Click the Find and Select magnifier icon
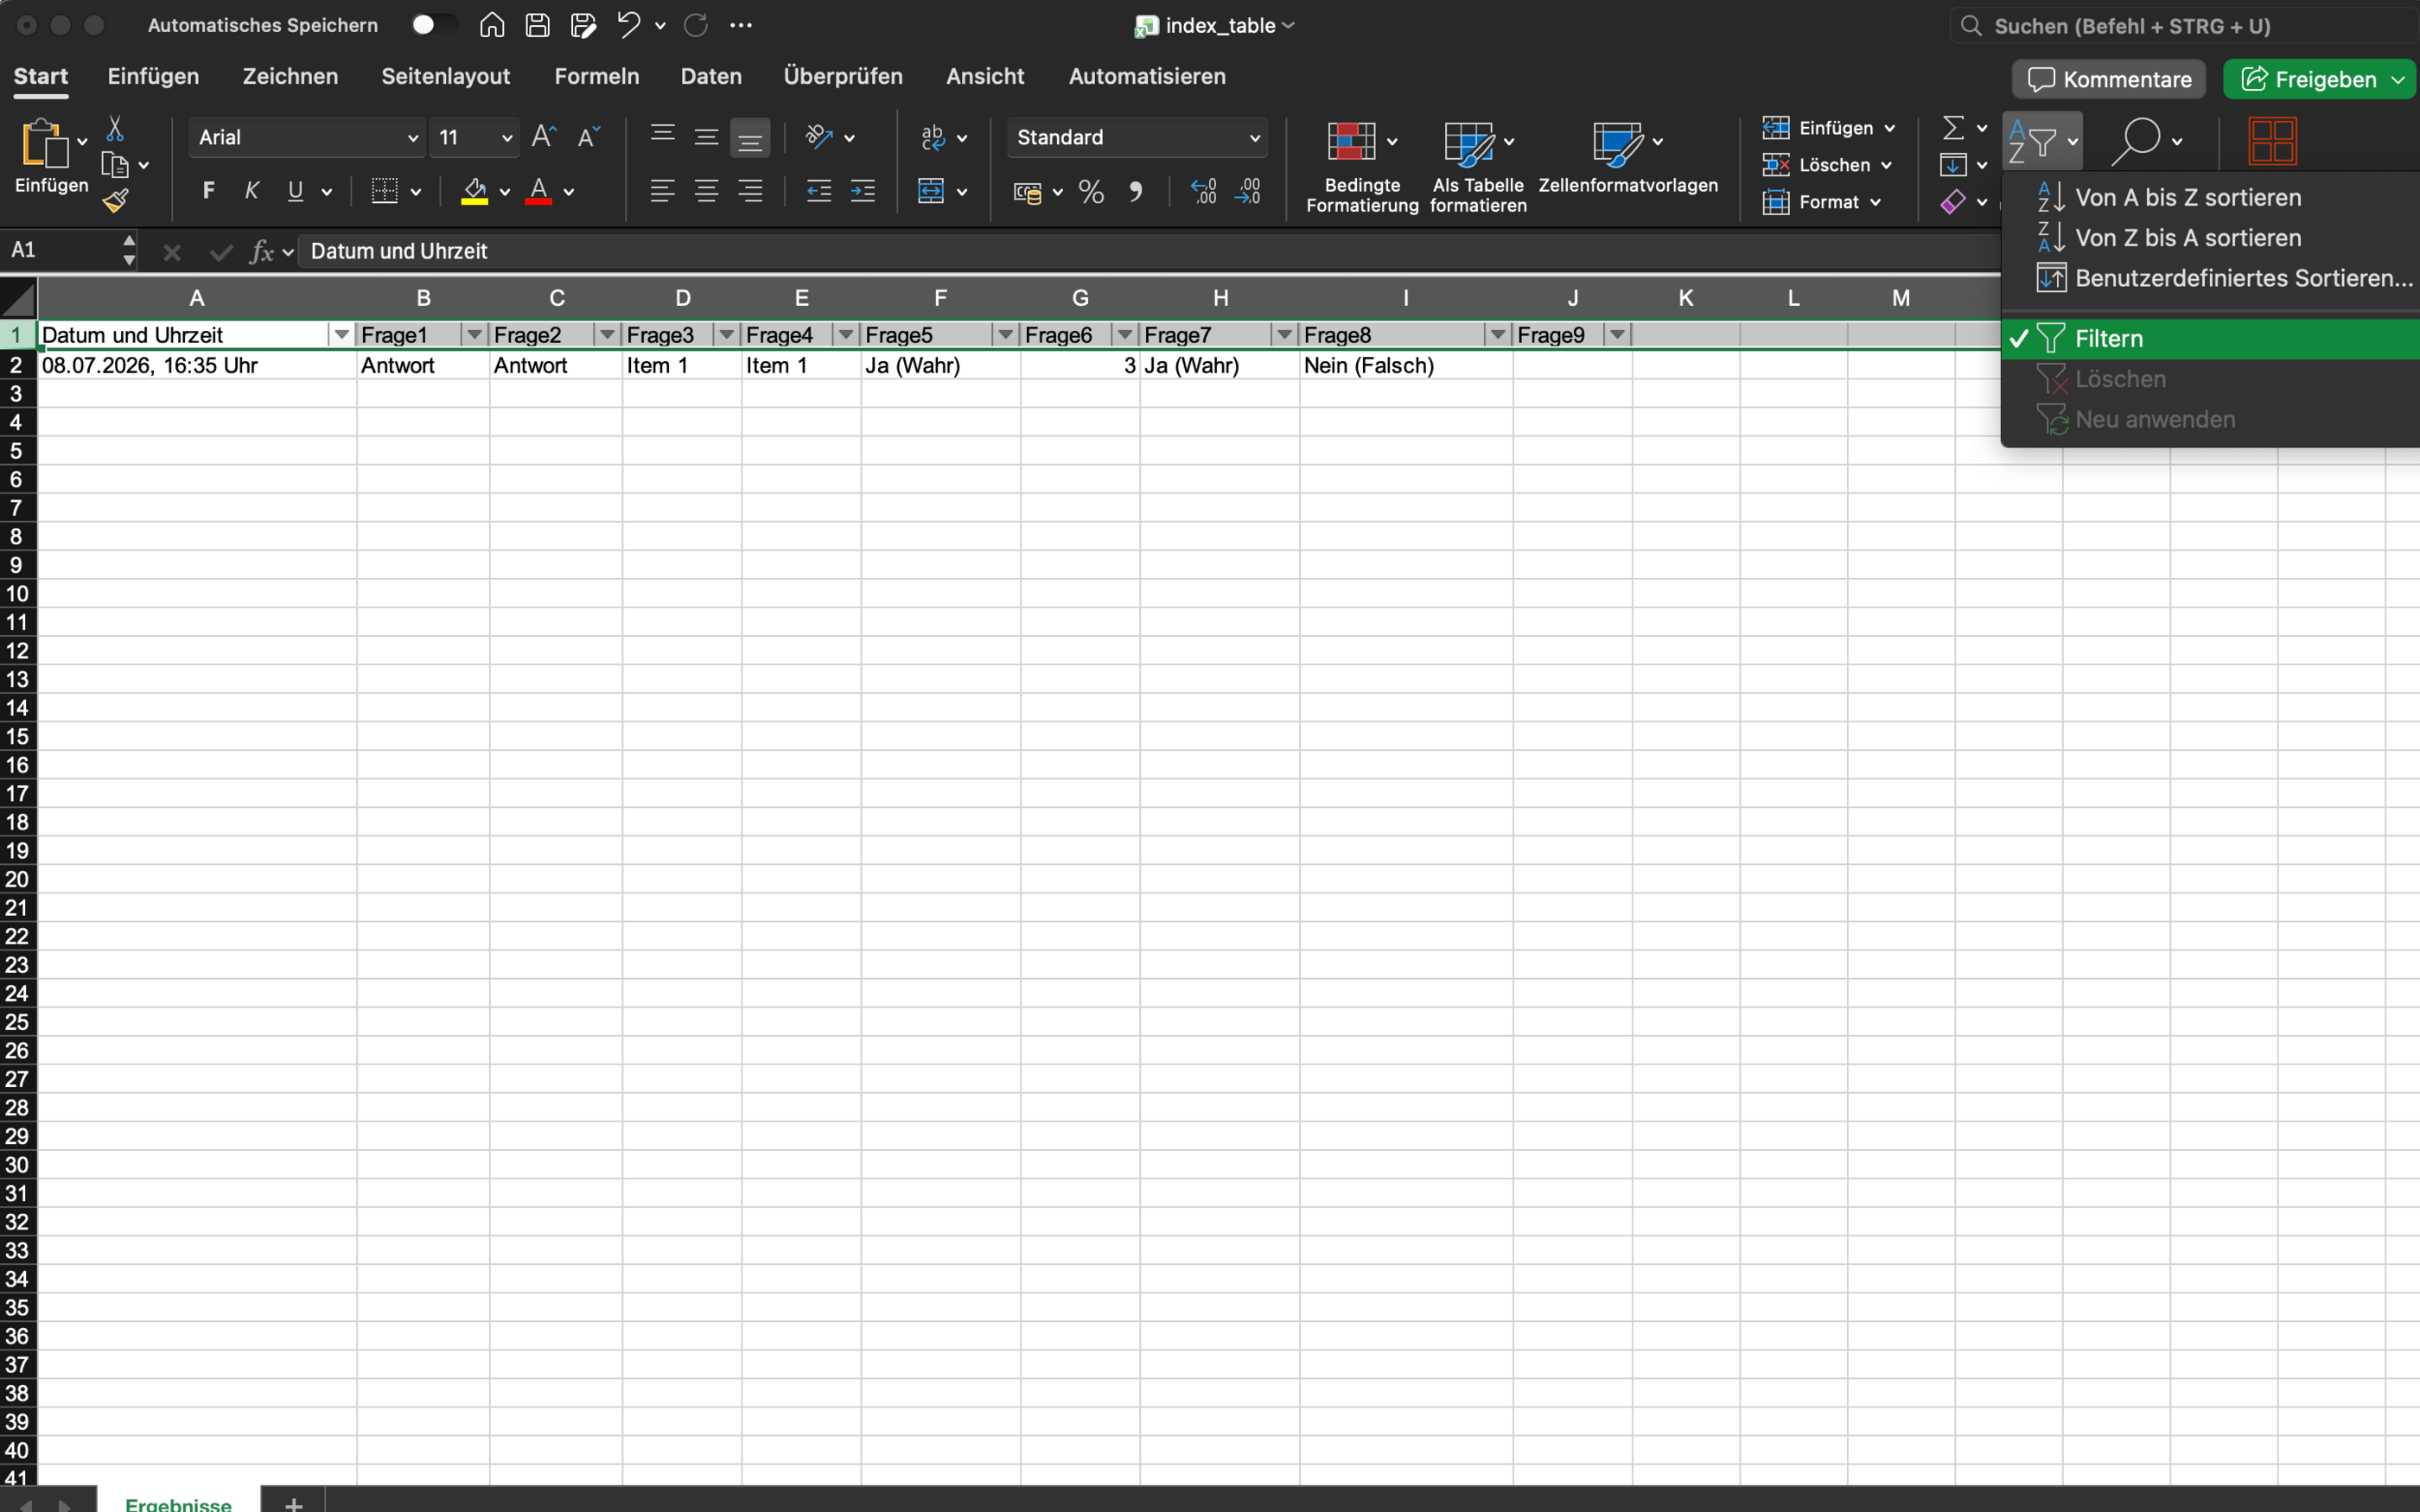The width and height of the screenshot is (2420, 1512). (x=2136, y=141)
